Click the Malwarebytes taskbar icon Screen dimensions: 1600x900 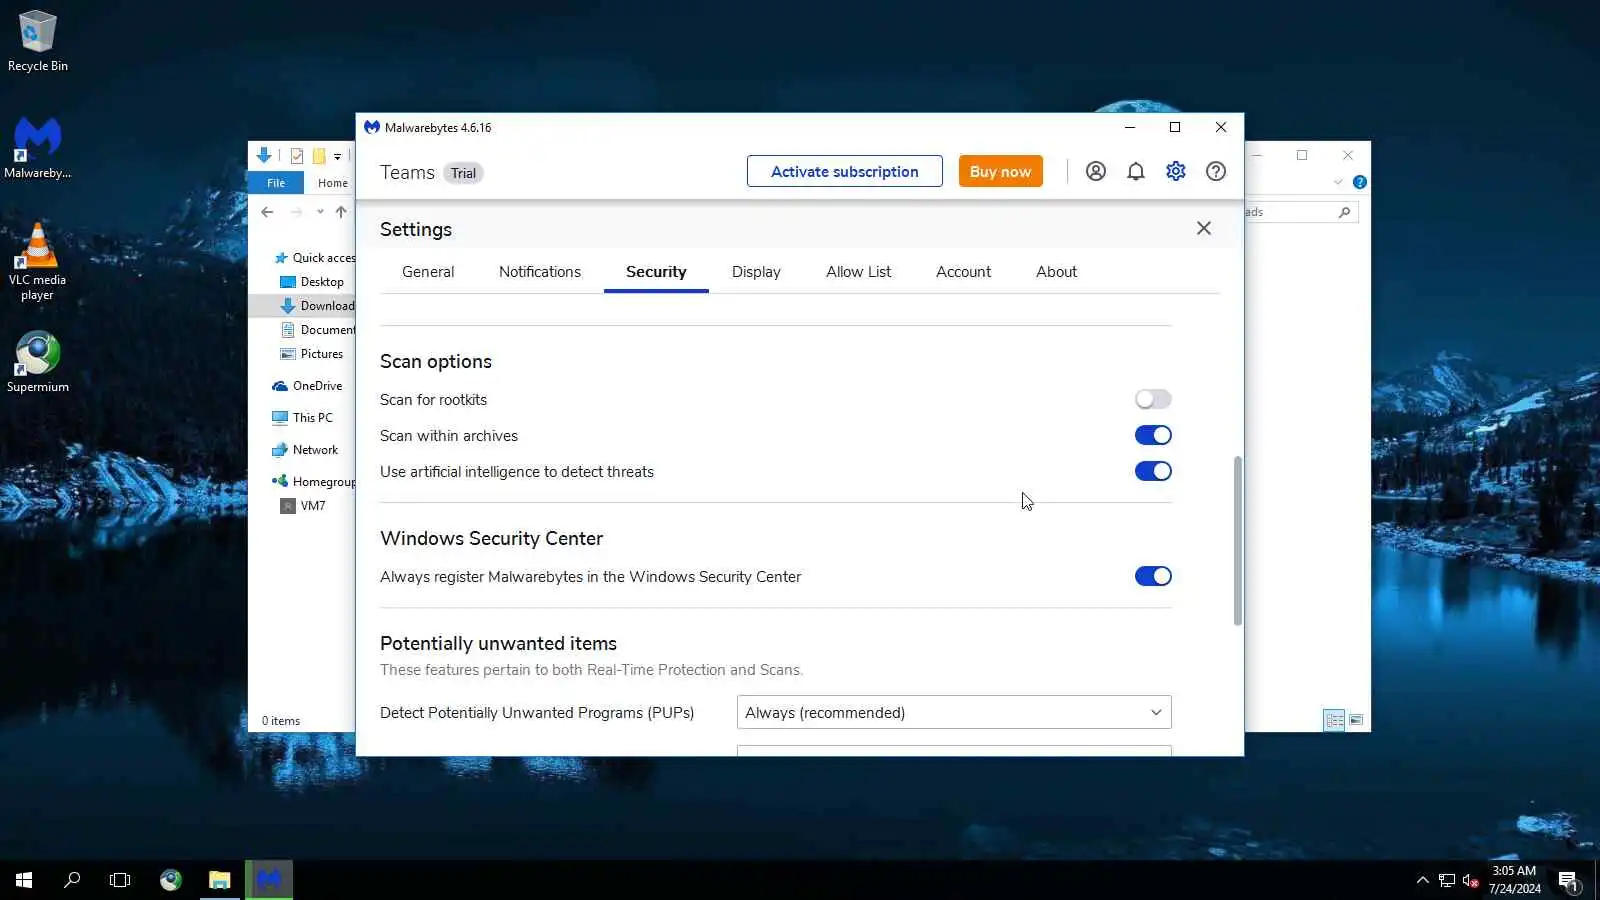point(269,880)
